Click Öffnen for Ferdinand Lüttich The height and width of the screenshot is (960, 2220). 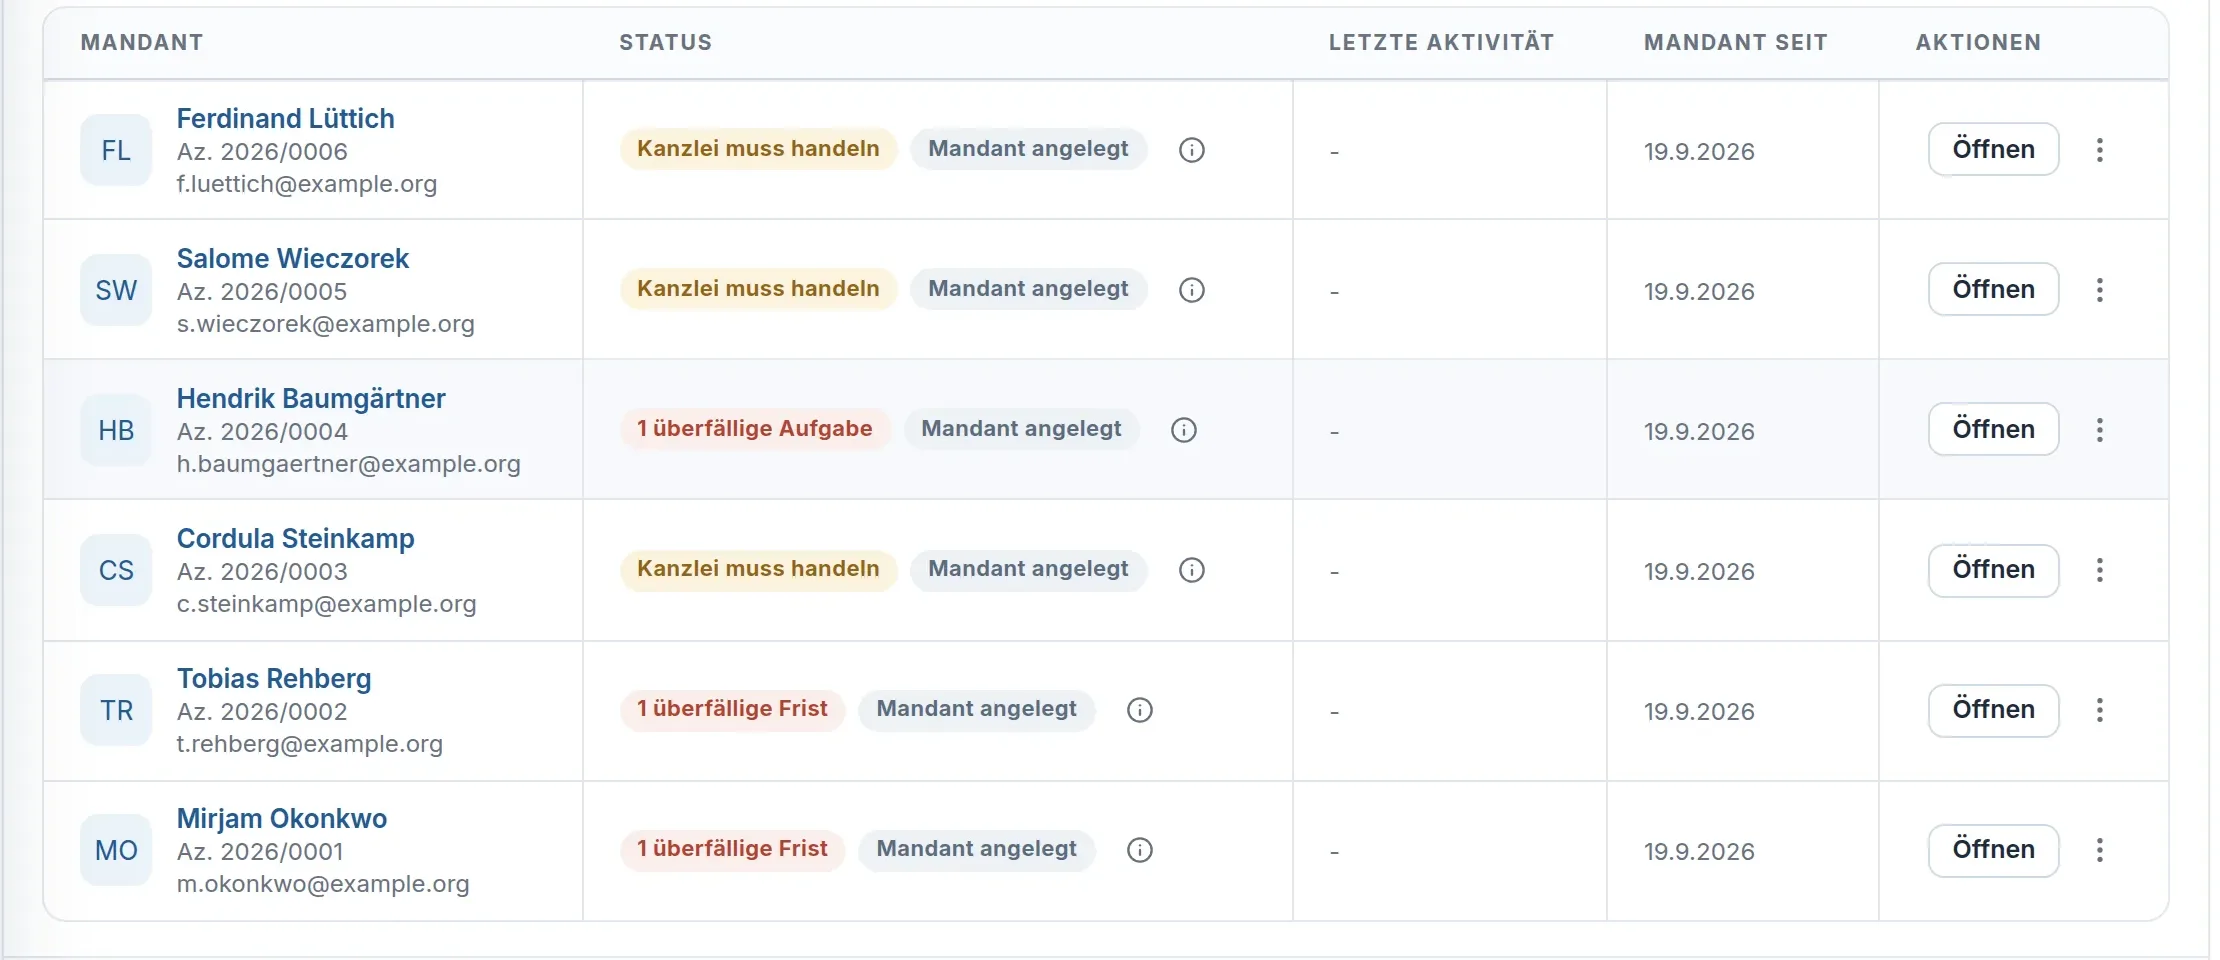1993,149
